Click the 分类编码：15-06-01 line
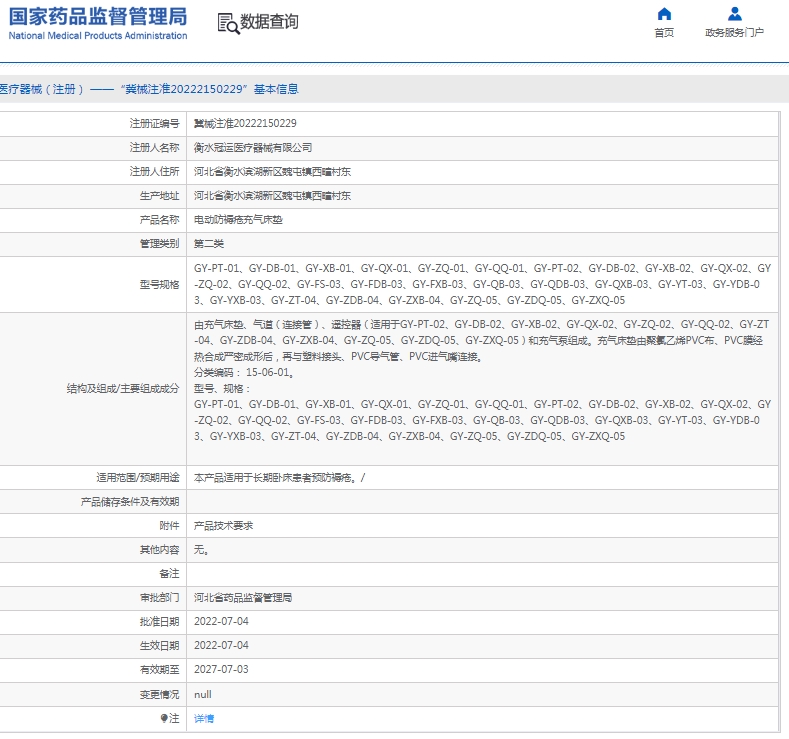Screen dimensions: 789x739 point(244,372)
